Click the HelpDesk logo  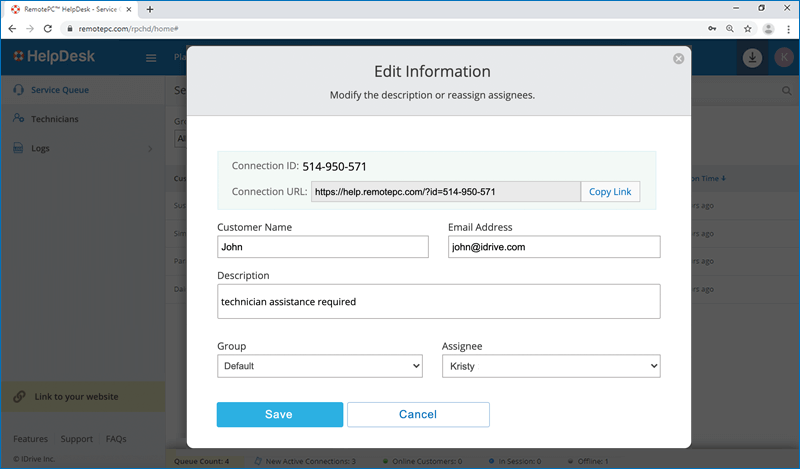tap(53, 57)
